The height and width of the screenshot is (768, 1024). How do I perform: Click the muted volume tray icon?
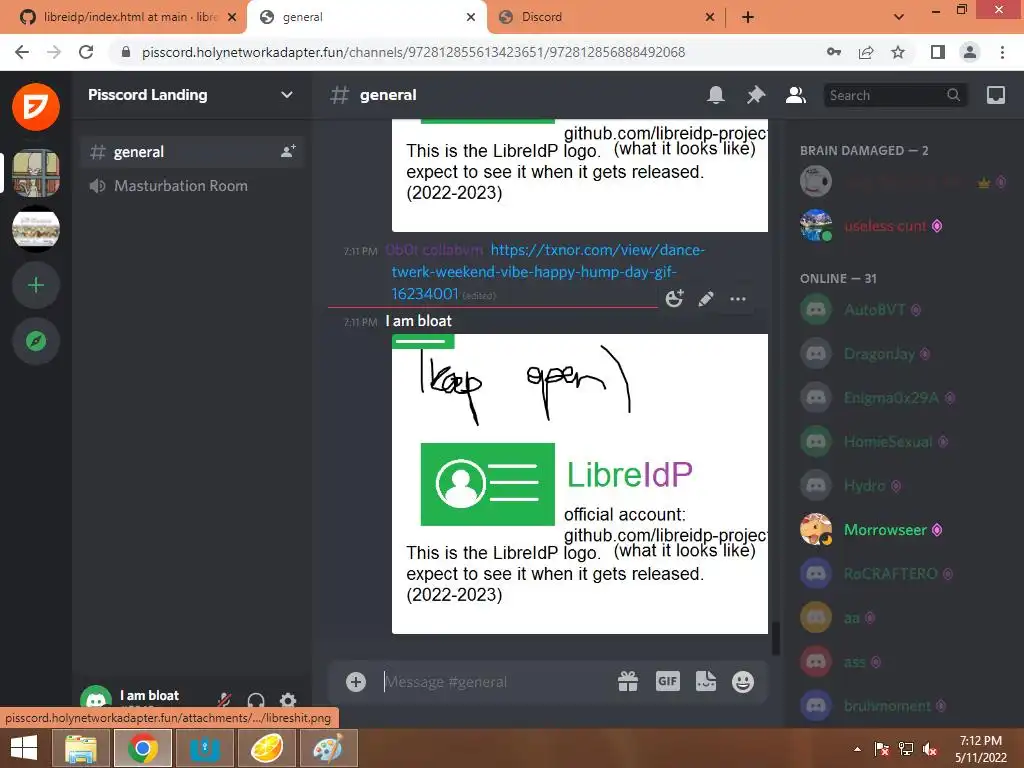point(930,749)
